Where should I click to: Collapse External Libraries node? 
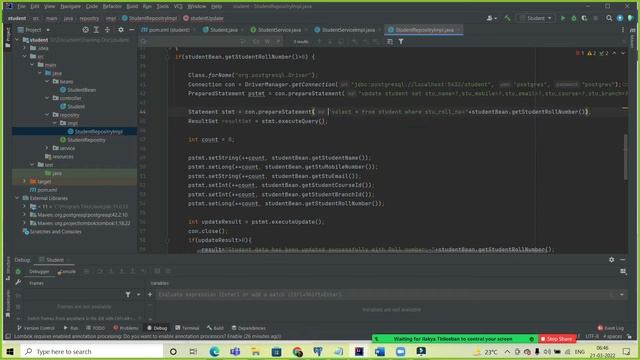tap(18, 198)
